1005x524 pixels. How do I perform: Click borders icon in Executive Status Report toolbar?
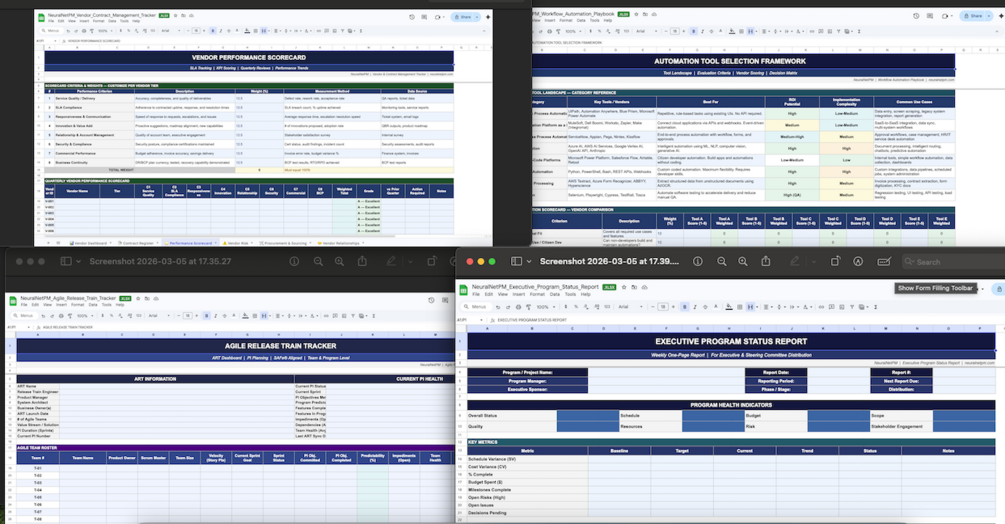click(740, 307)
